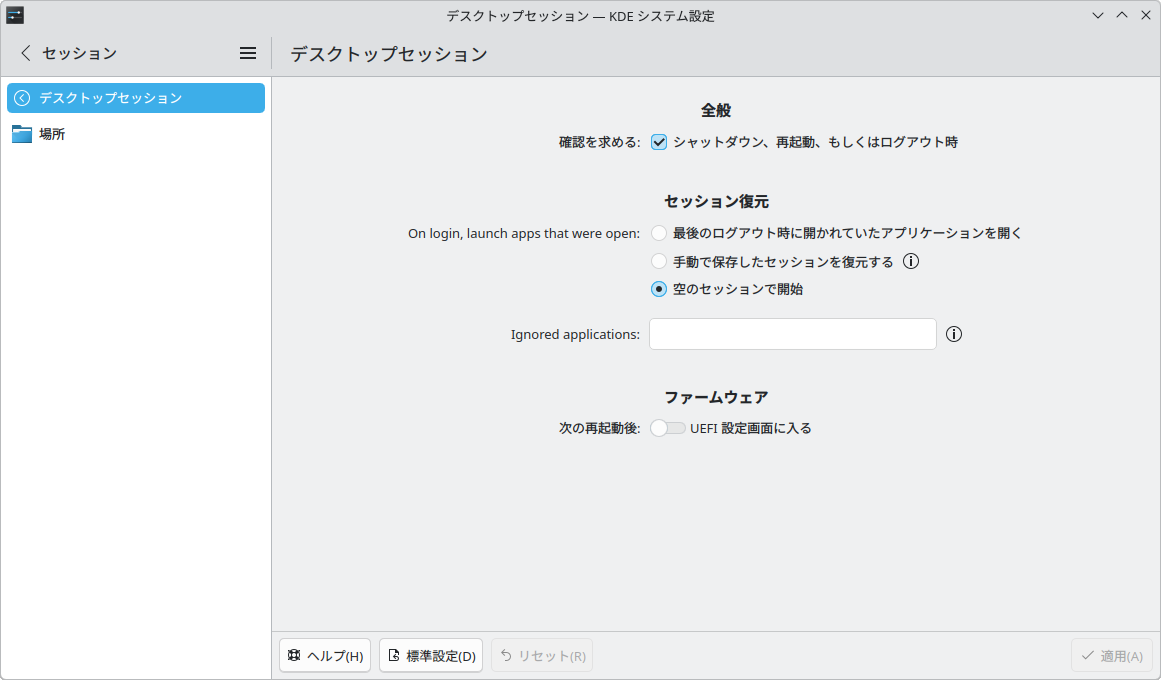
Task: Click the 適用(A) apply button
Action: pyautogui.click(x=1112, y=656)
